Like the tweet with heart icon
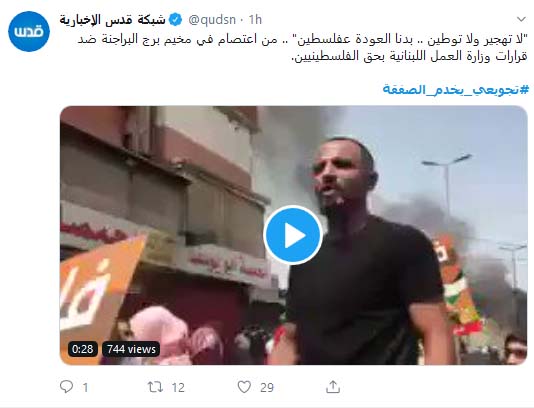Screen dimensions: 534x408 pos(244,387)
